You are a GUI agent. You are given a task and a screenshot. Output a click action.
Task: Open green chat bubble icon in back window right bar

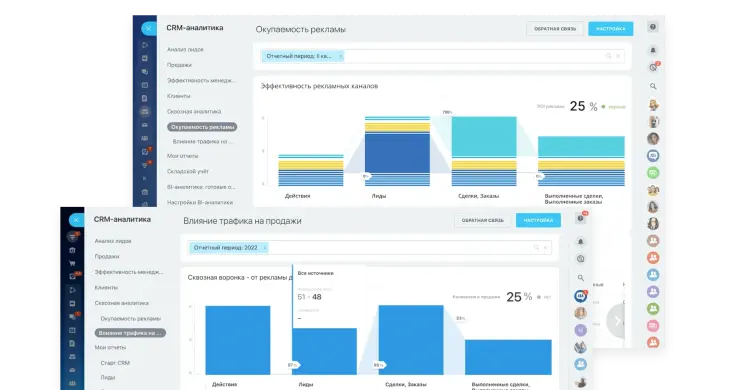tap(653, 172)
